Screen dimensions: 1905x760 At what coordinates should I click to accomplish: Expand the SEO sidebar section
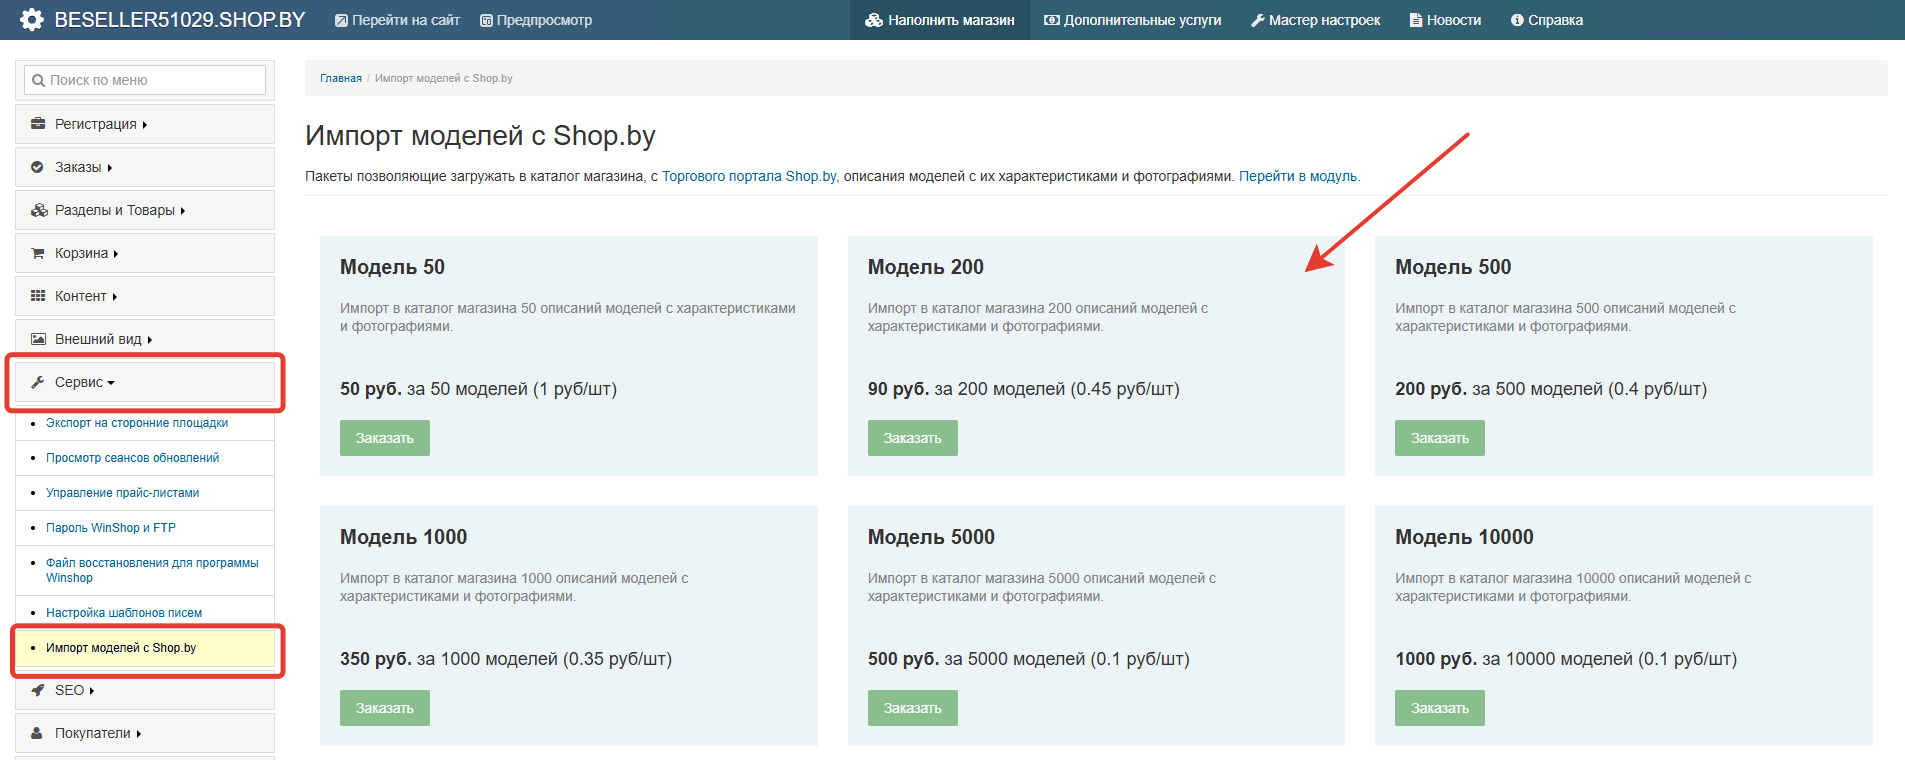click(x=74, y=690)
